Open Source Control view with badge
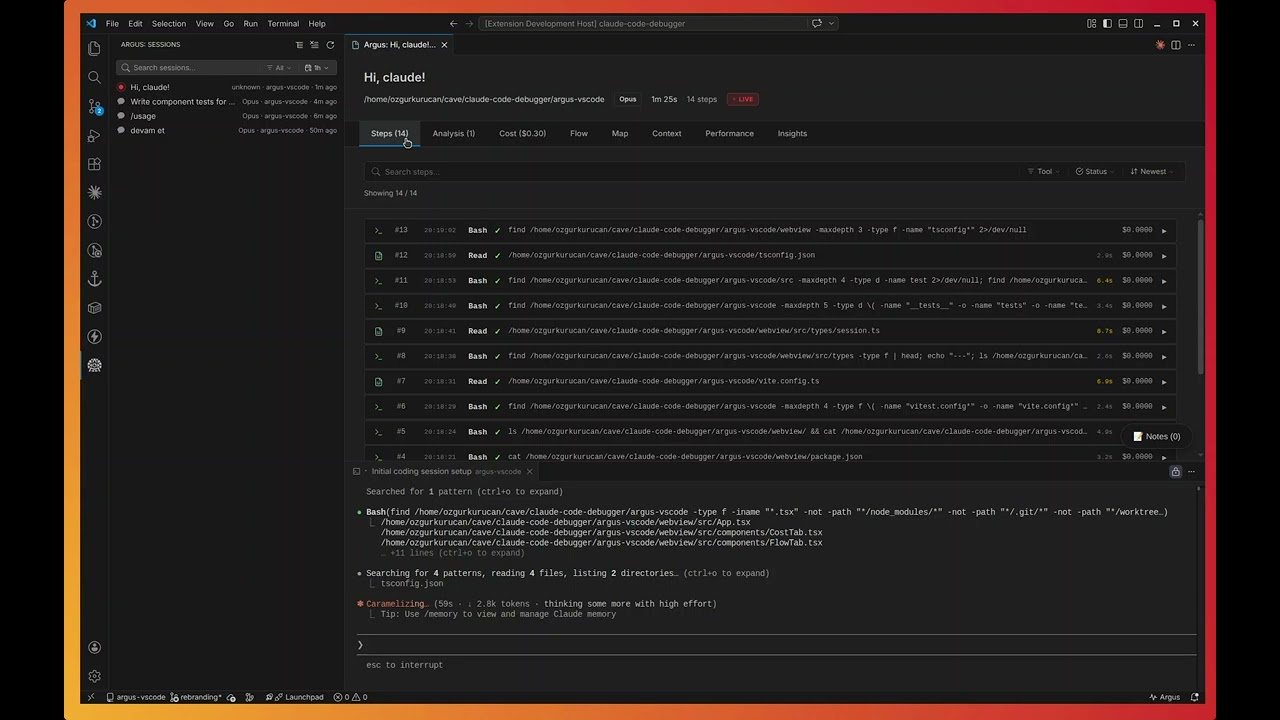The height and width of the screenshot is (720, 1280). tap(94, 106)
